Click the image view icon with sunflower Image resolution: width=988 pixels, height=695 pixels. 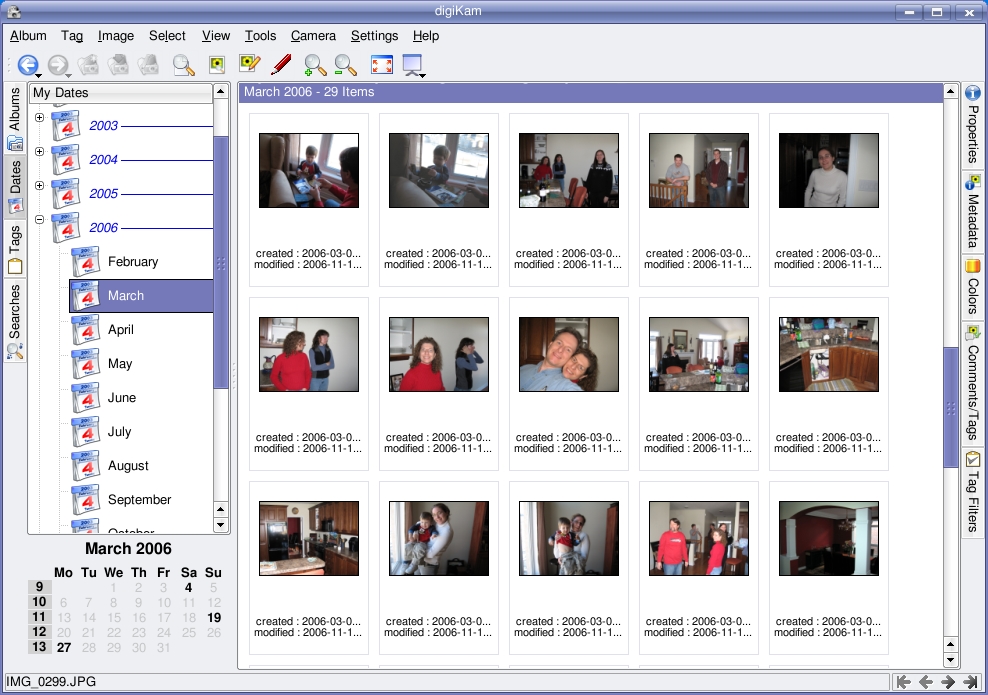click(x=216, y=65)
